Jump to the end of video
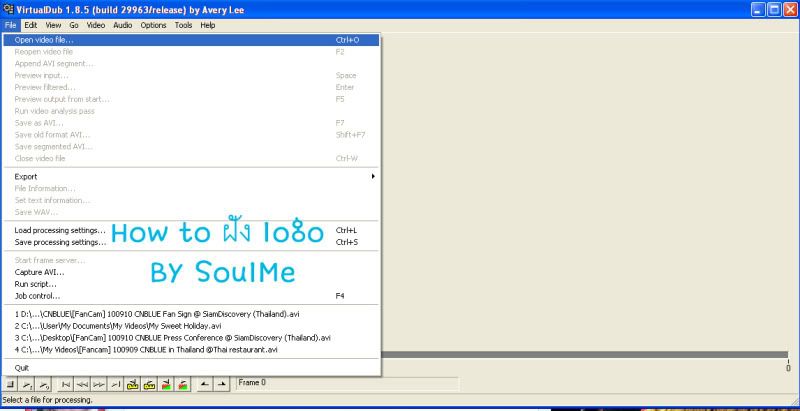Viewport: 800px width, 411px height. pyautogui.click(x=116, y=384)
